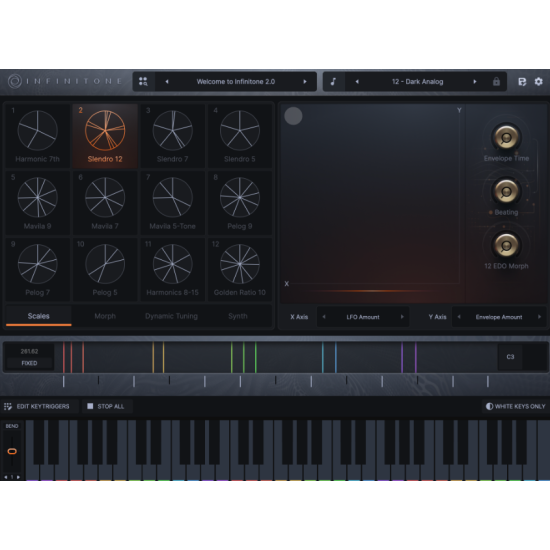
Task: Switch to the Morph tab
Action: [x=105, y=316]
